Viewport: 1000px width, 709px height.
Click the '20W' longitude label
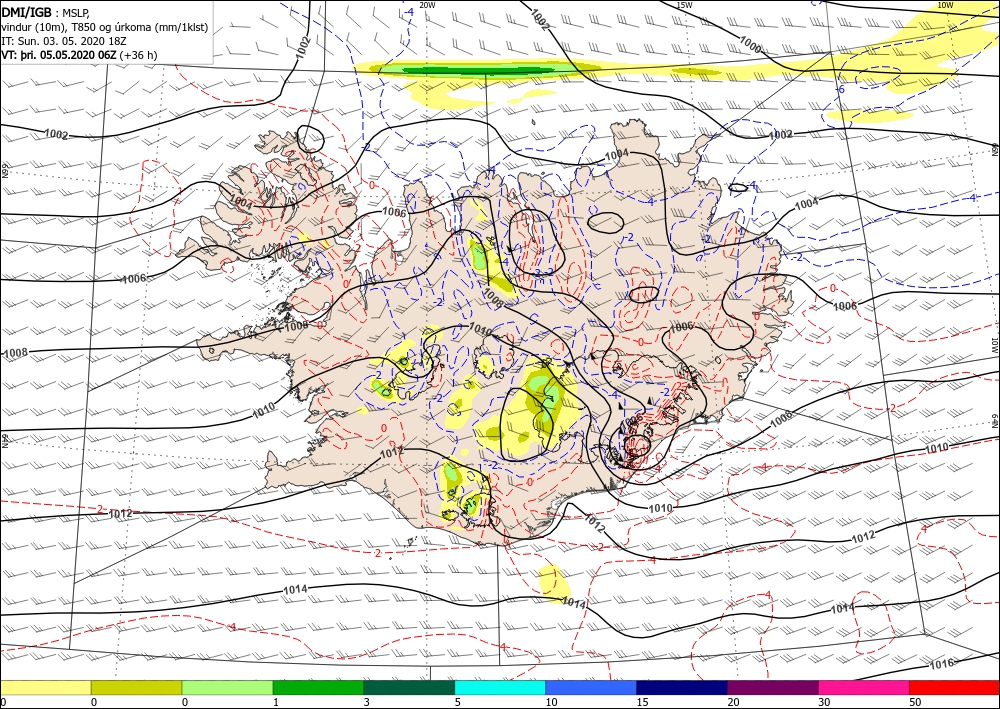tap(429, 5)
